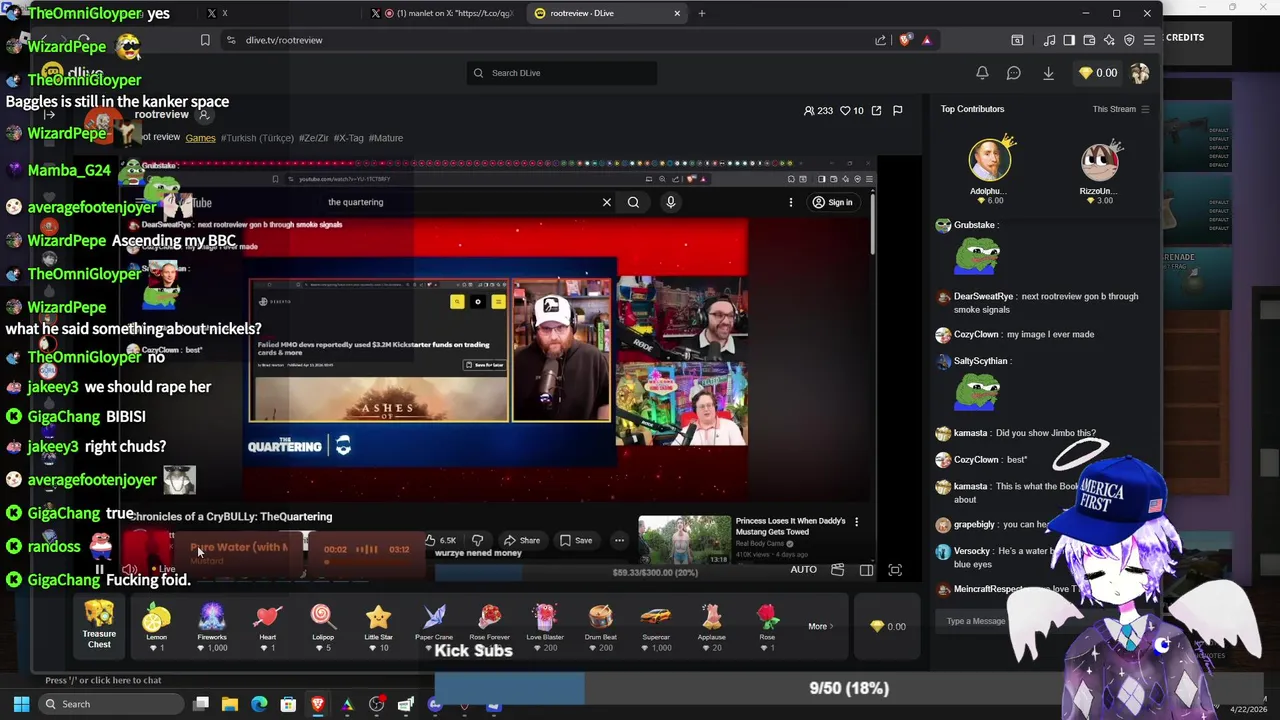Click chat username DearSweatRye
Screen dimensions: 1280x720
pyautogui.click(x=983, y=296)
